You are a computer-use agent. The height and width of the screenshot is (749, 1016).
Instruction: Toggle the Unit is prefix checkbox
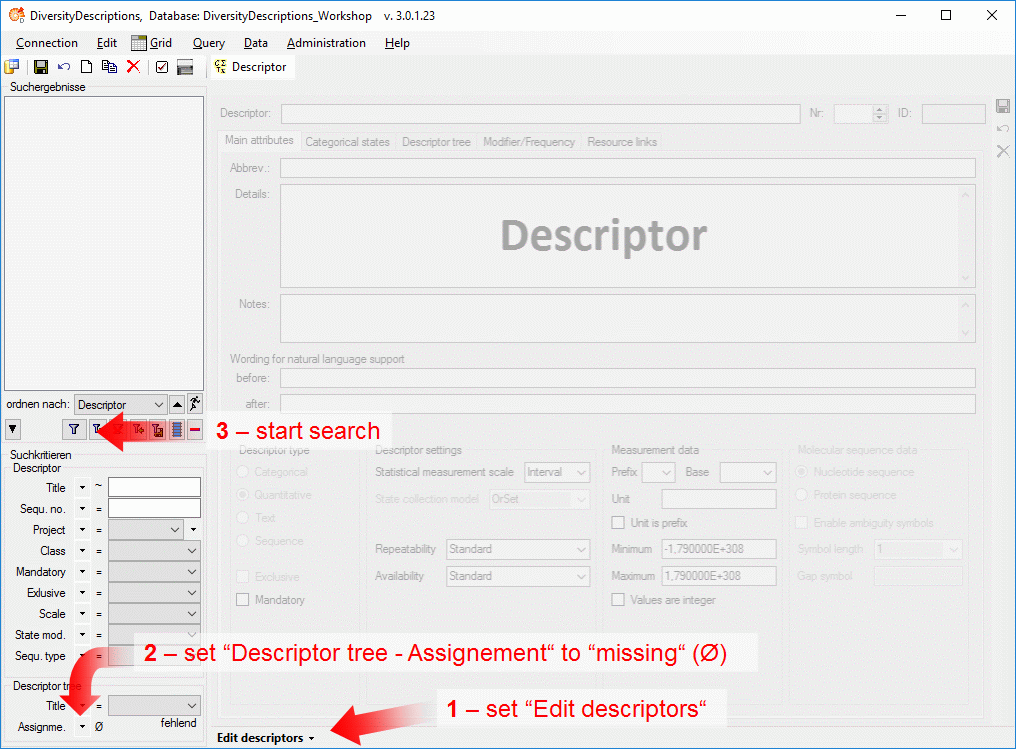(618, 523)
